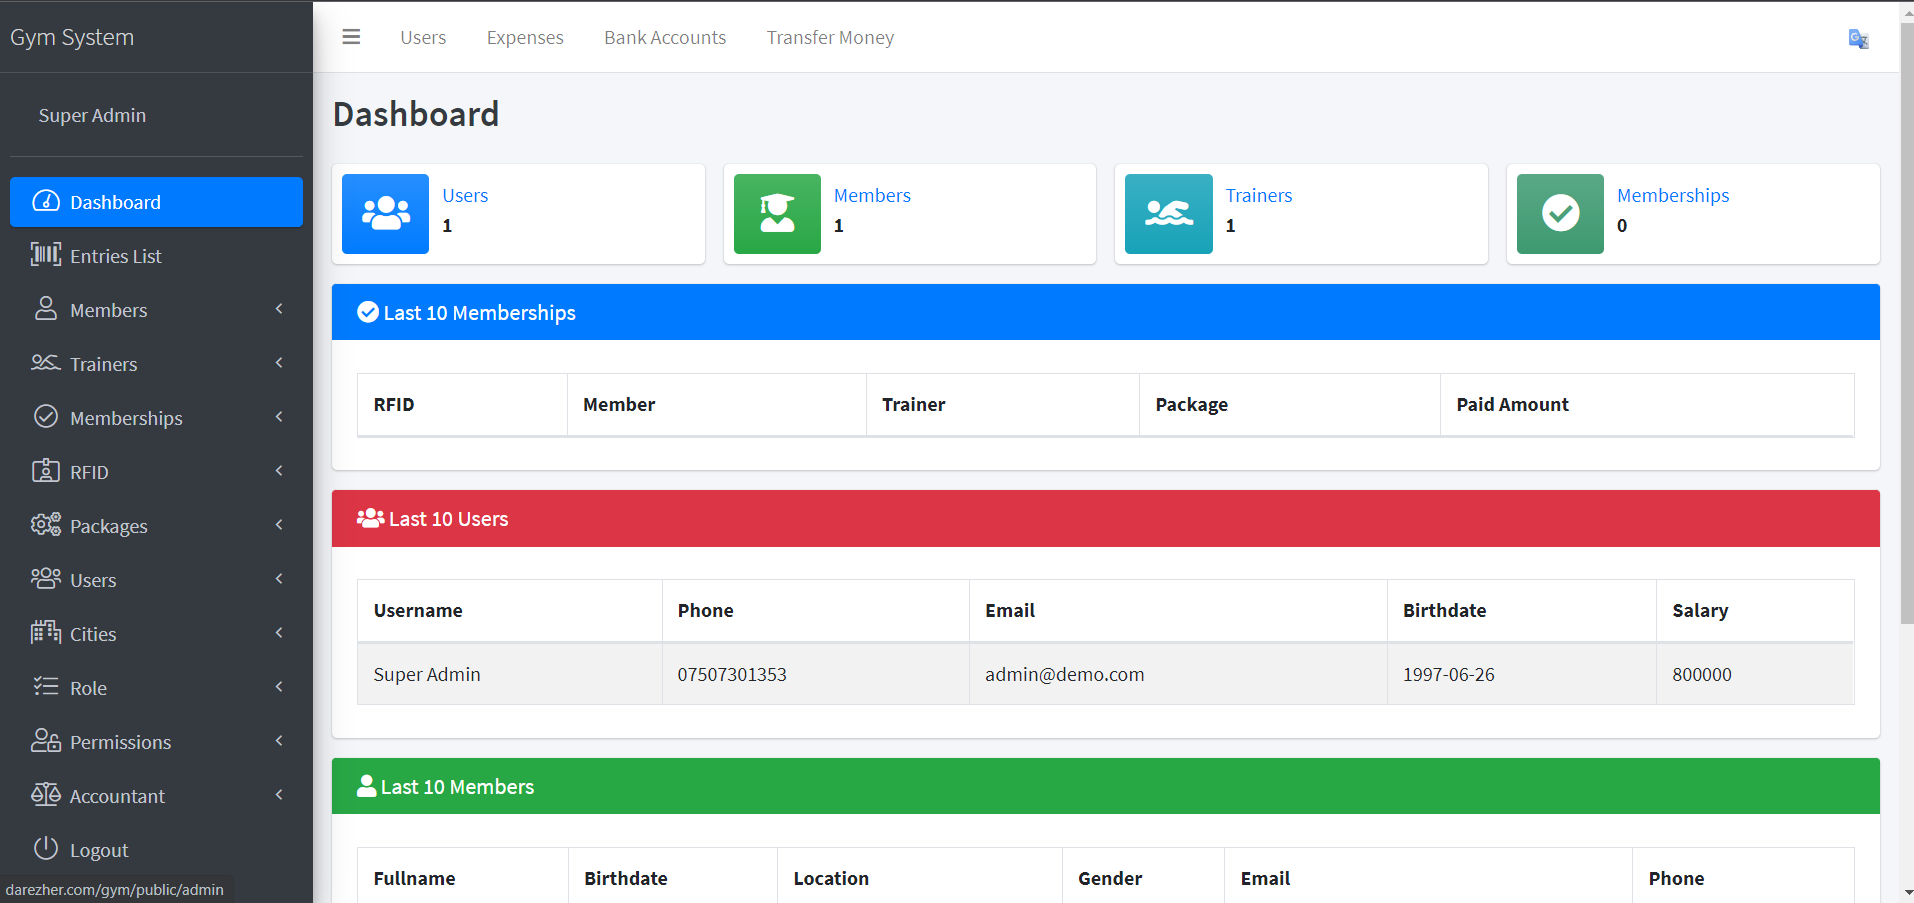
Task: Expand the Role sidebar submenu arrow
Action: pos(279,687)
